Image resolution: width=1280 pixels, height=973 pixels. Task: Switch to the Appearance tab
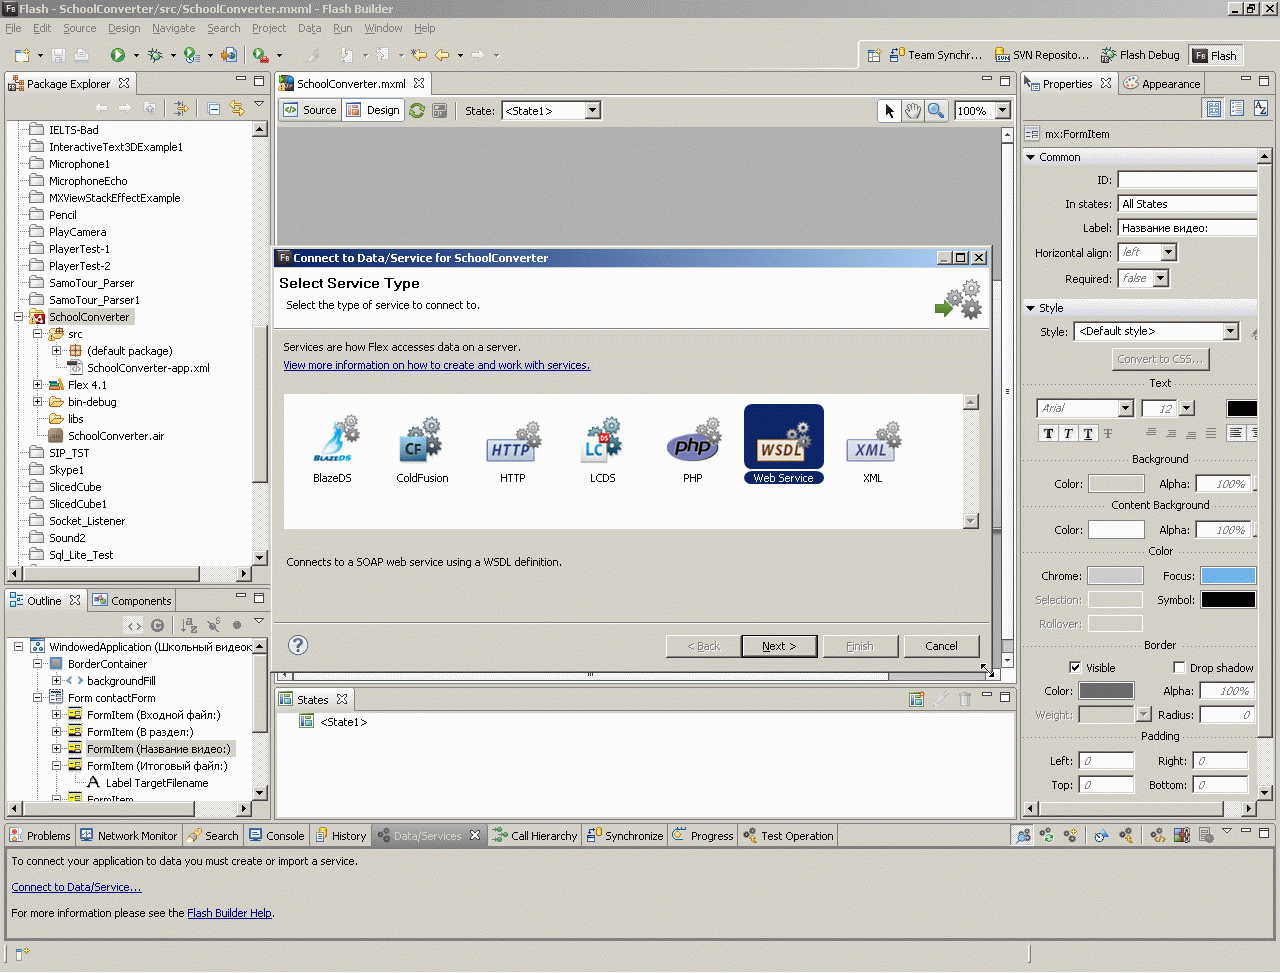click(1161, 84)
